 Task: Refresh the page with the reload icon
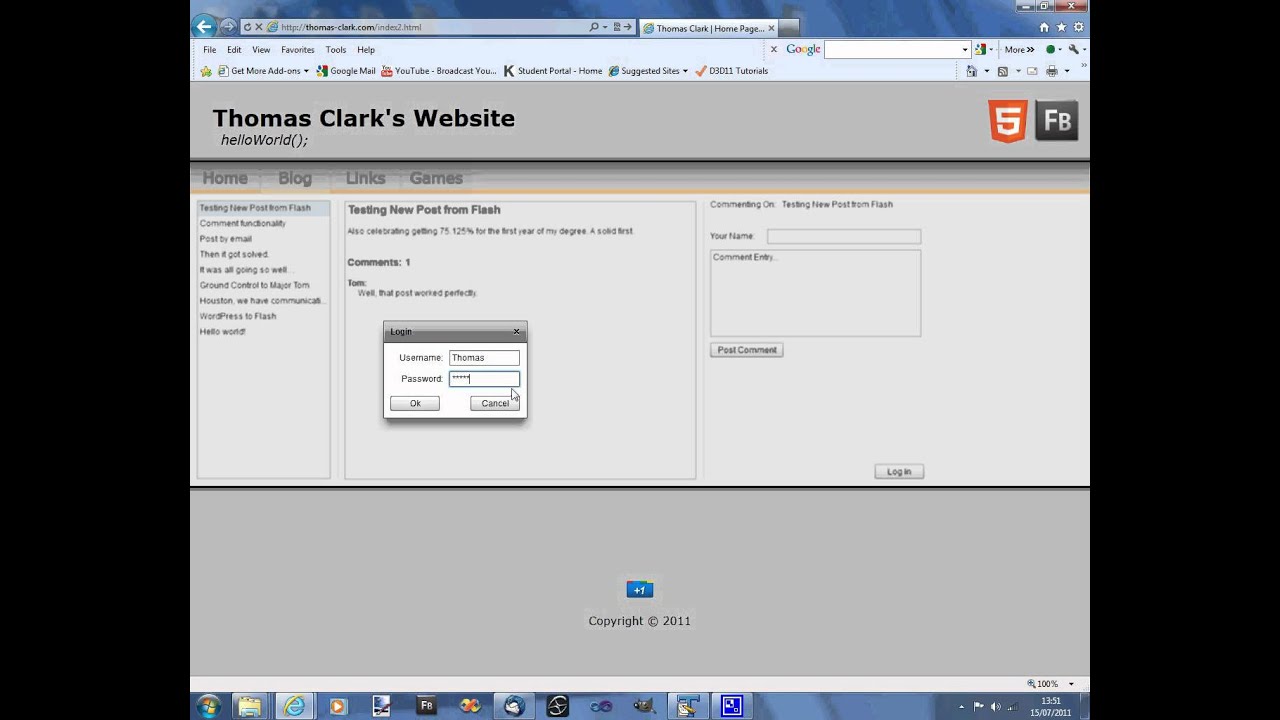point(247,27)
